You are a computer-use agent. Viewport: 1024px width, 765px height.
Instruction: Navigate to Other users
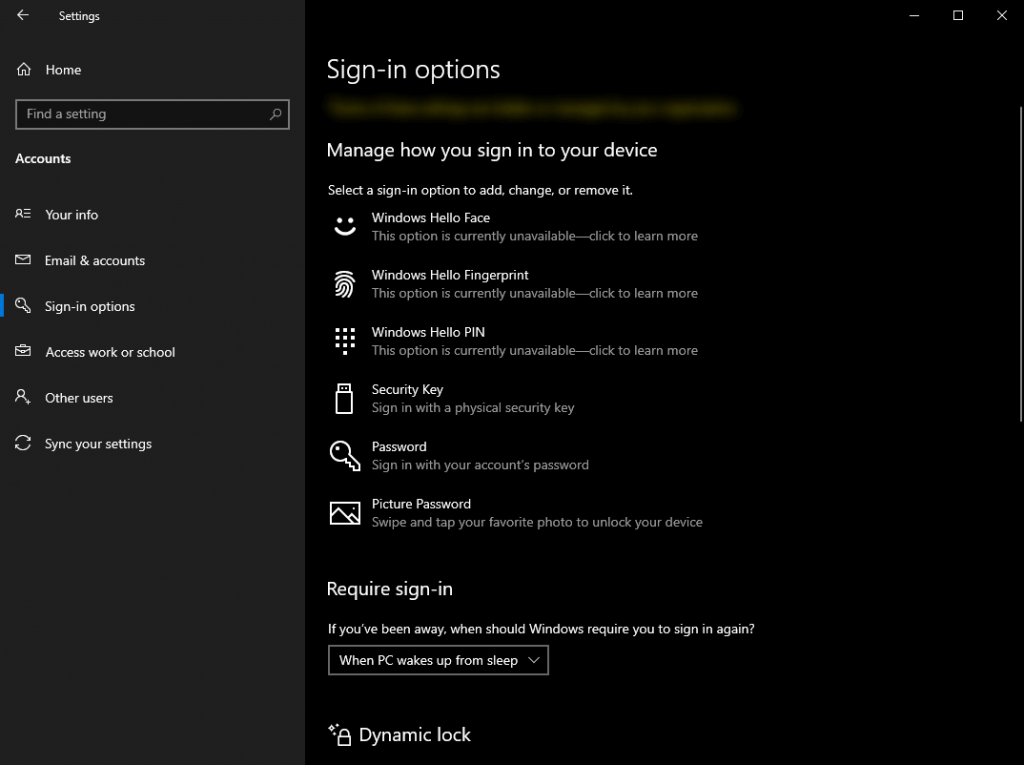(152, 397)
